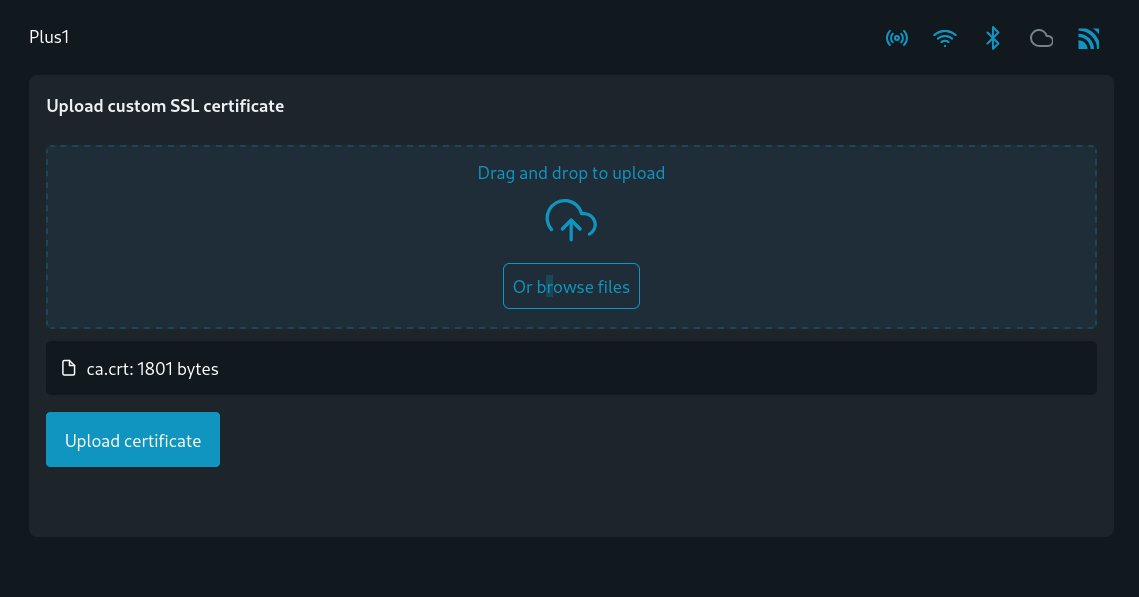
Task: Click the cloud connection icon in header
Action: [x=1041, y=38]
